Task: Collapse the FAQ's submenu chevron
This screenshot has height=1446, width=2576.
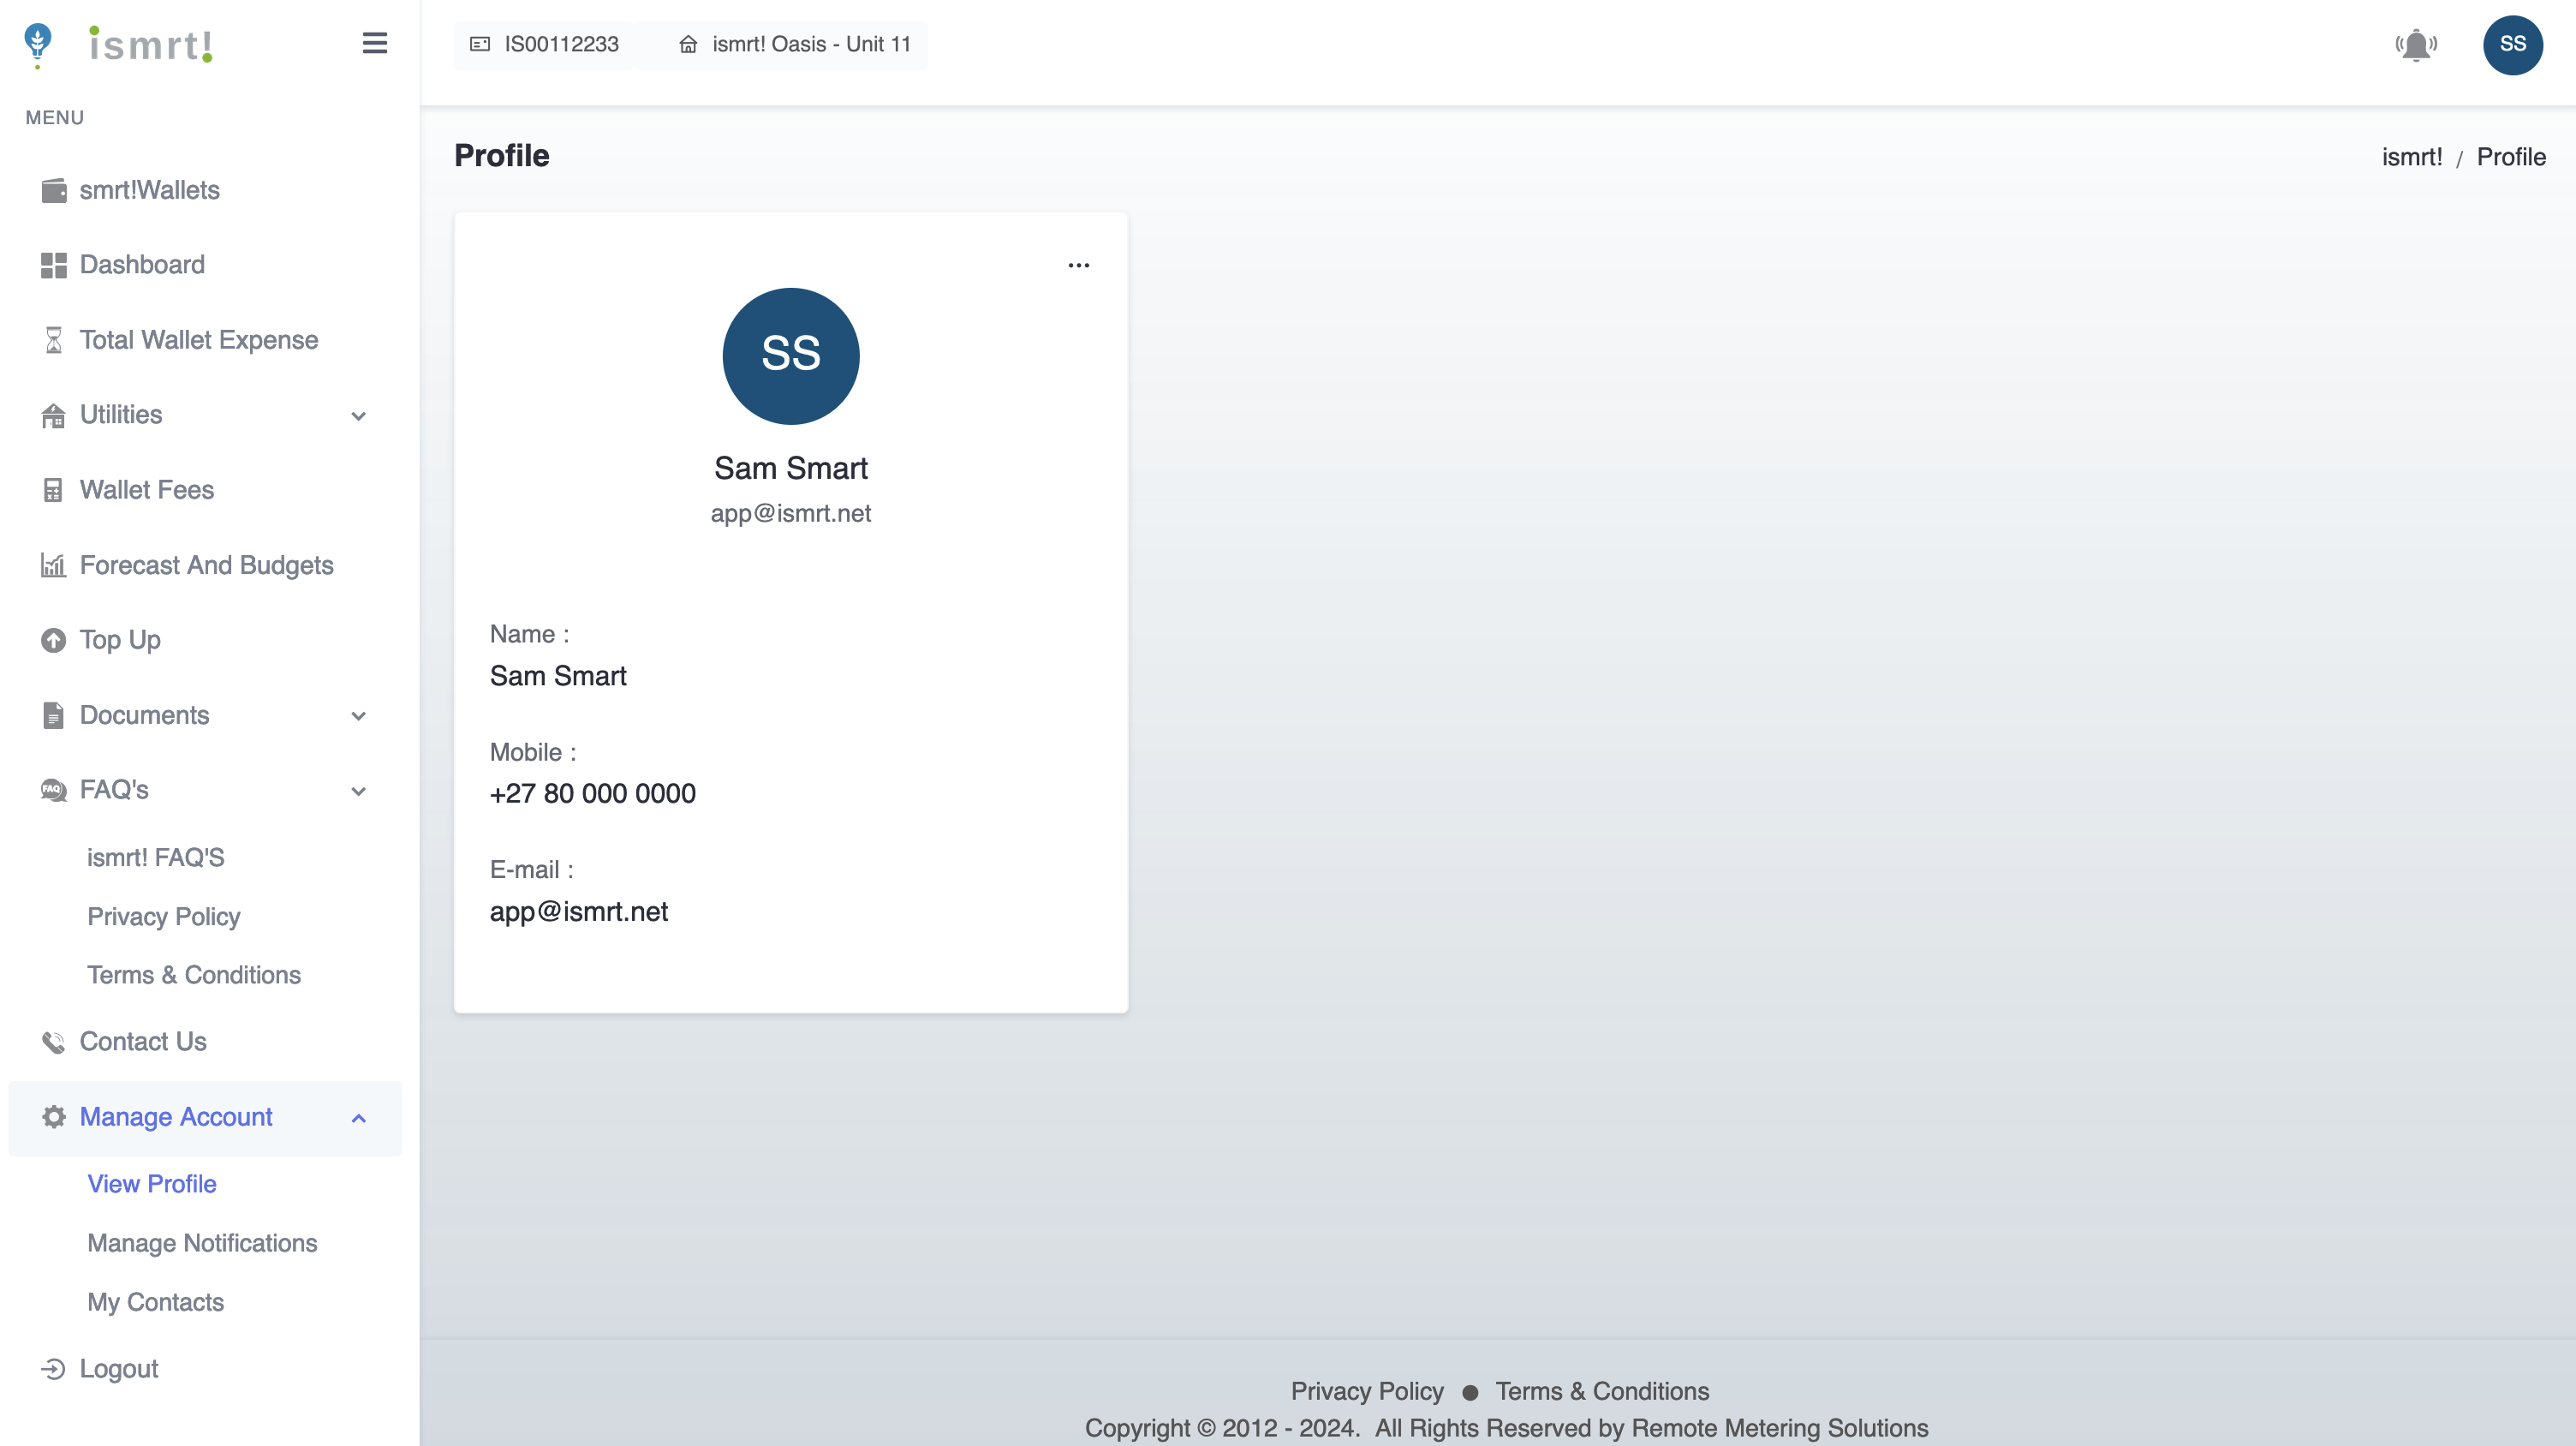Action: coord(359,791)
